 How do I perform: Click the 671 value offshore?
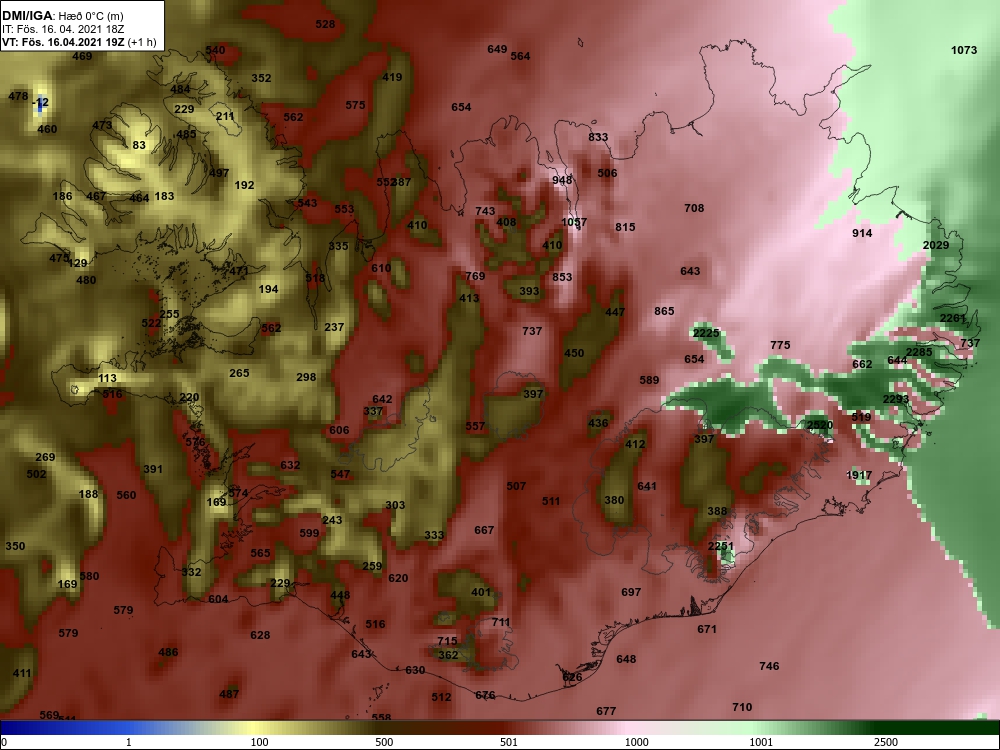click(x=707, y=629)
